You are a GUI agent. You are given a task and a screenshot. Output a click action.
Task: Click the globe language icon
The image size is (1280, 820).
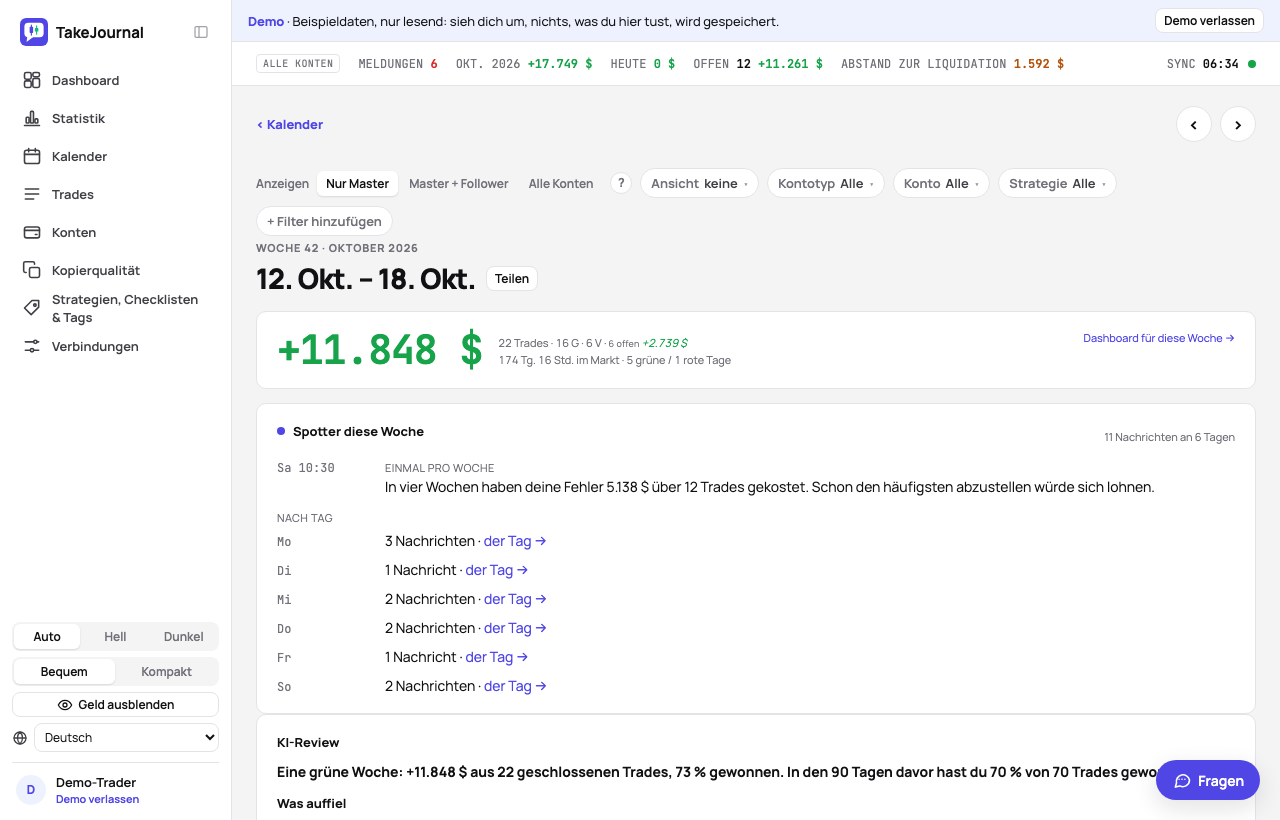(x=20, y=738)
